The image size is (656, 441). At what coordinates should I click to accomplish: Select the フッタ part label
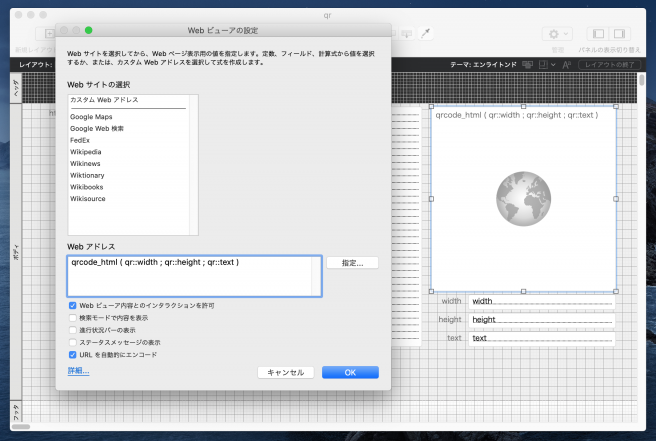(x=16, y=412)
